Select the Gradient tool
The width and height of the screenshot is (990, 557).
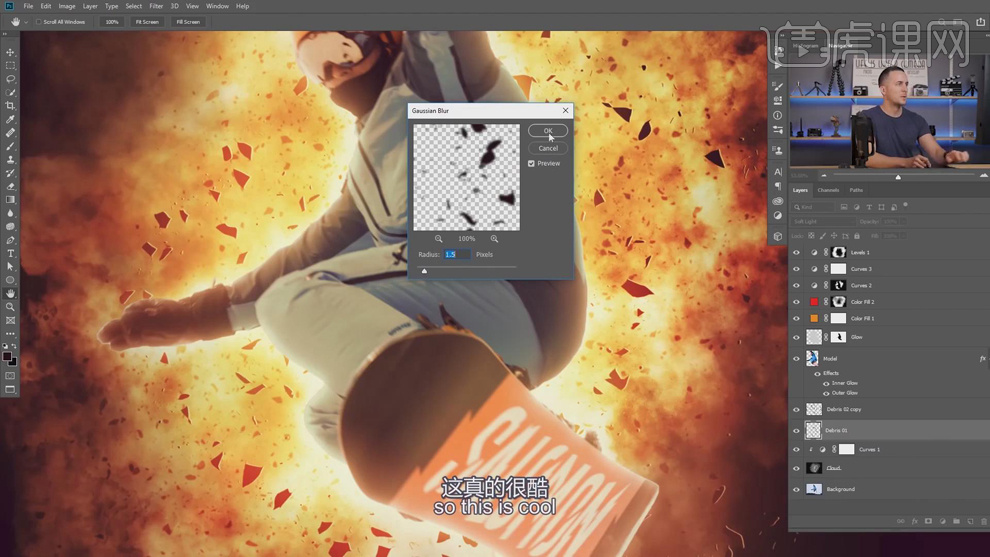pos(10,200)
